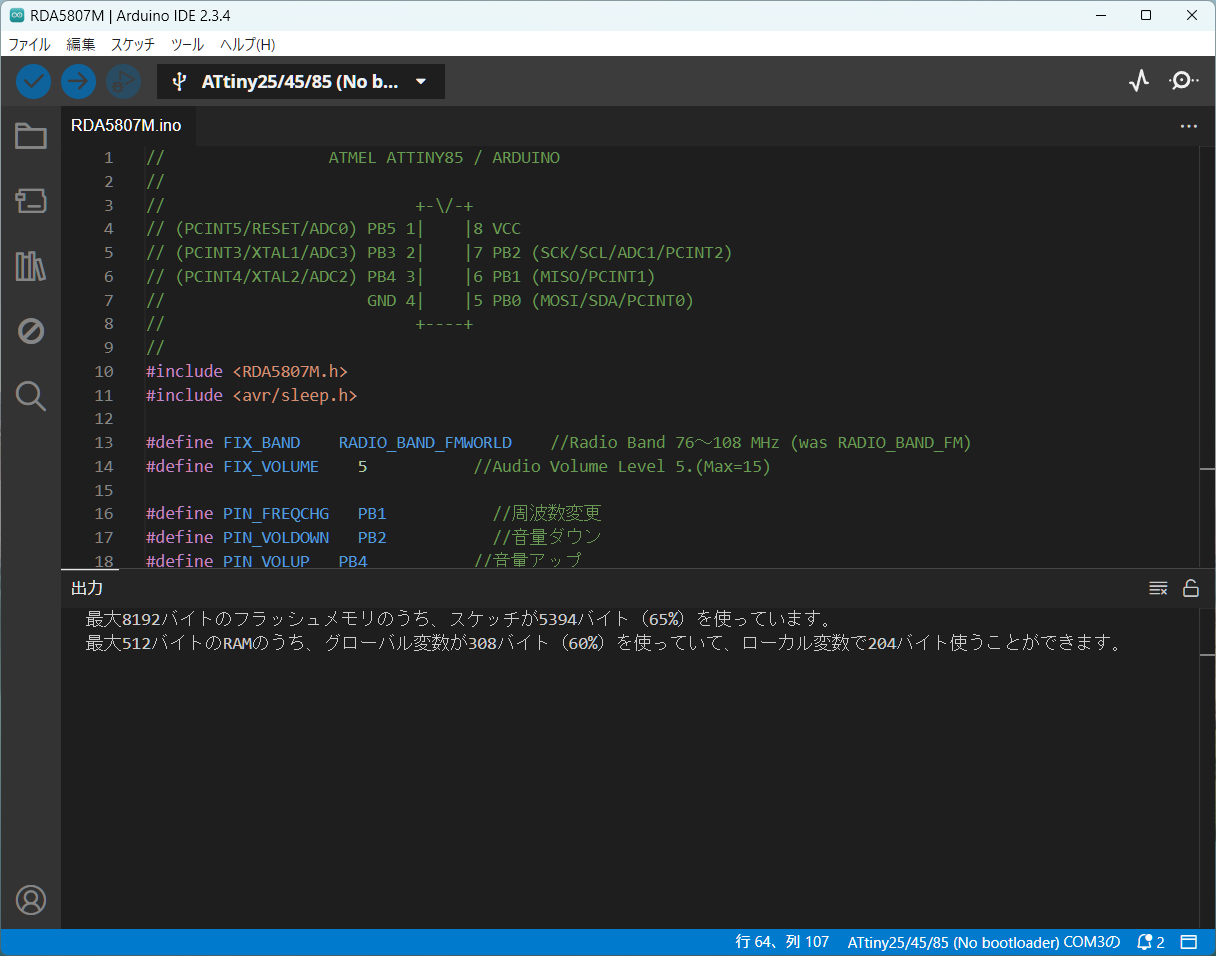Click the 周波数変更 comment text

click(x=557, y=513)
